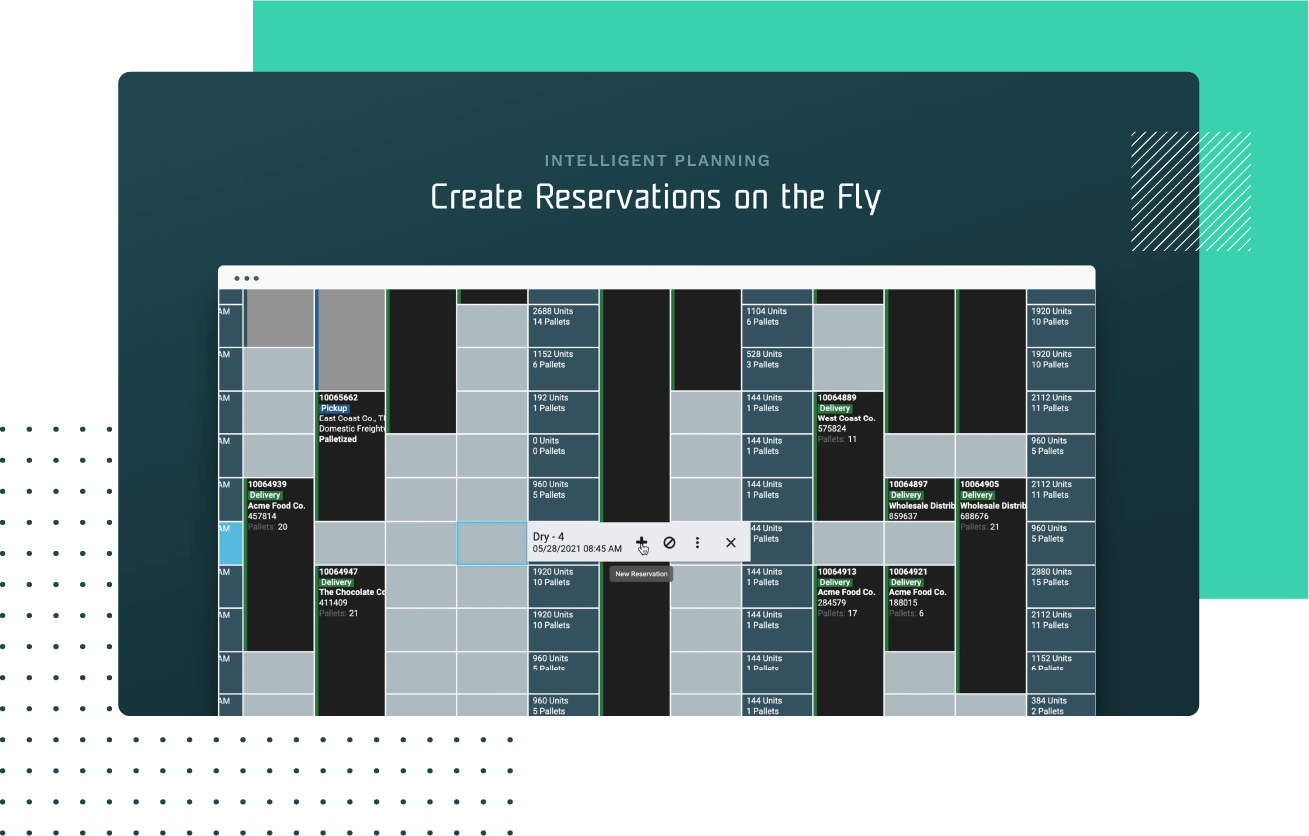Click the block slot circle-slash icon
Image resolution: width=1309 pixels, height=836 pixels.
[x=669, y=543]
